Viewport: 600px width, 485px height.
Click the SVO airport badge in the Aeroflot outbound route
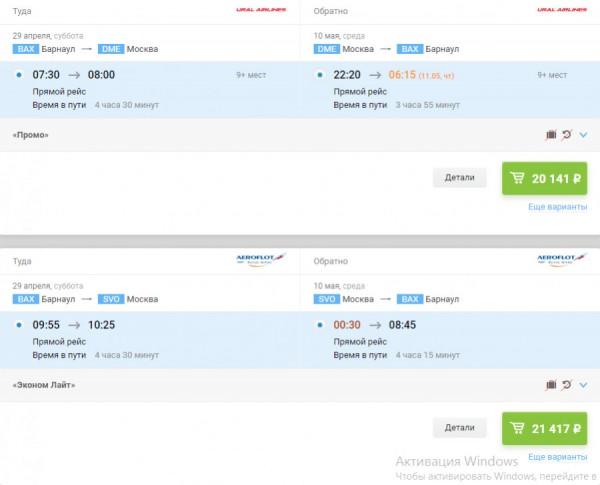tap(111, 299)
